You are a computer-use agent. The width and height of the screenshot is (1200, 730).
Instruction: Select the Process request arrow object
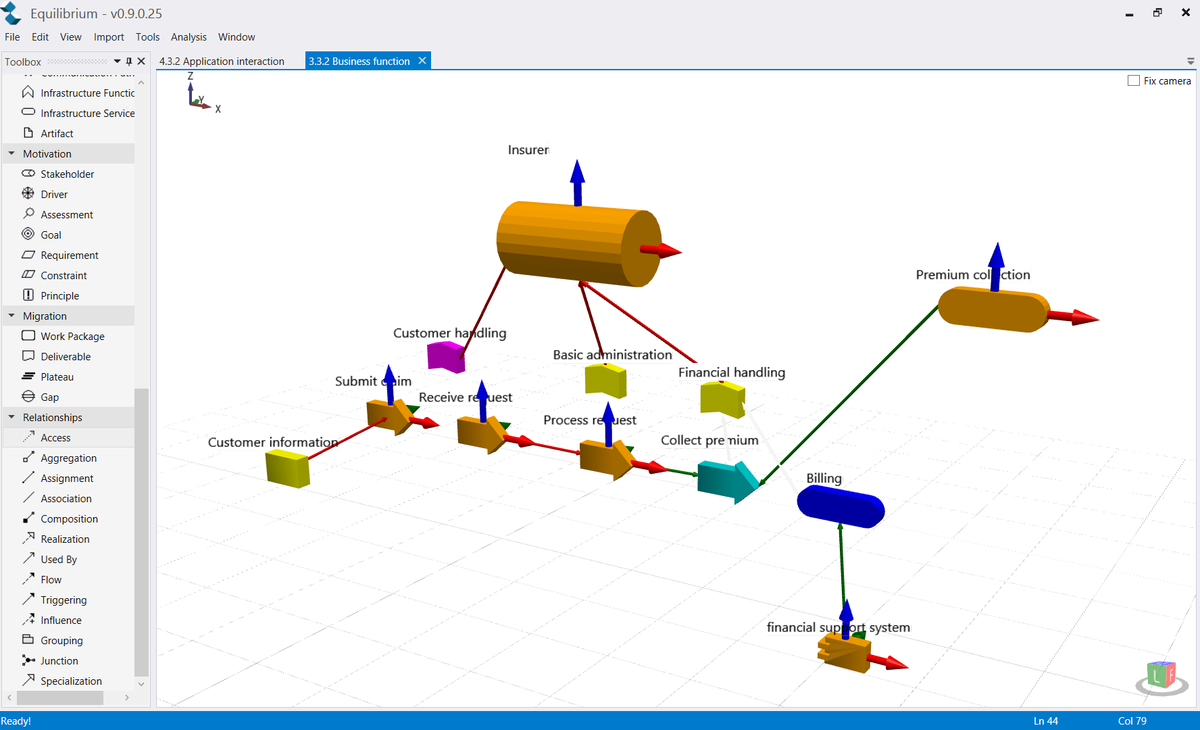click(605, 459)
